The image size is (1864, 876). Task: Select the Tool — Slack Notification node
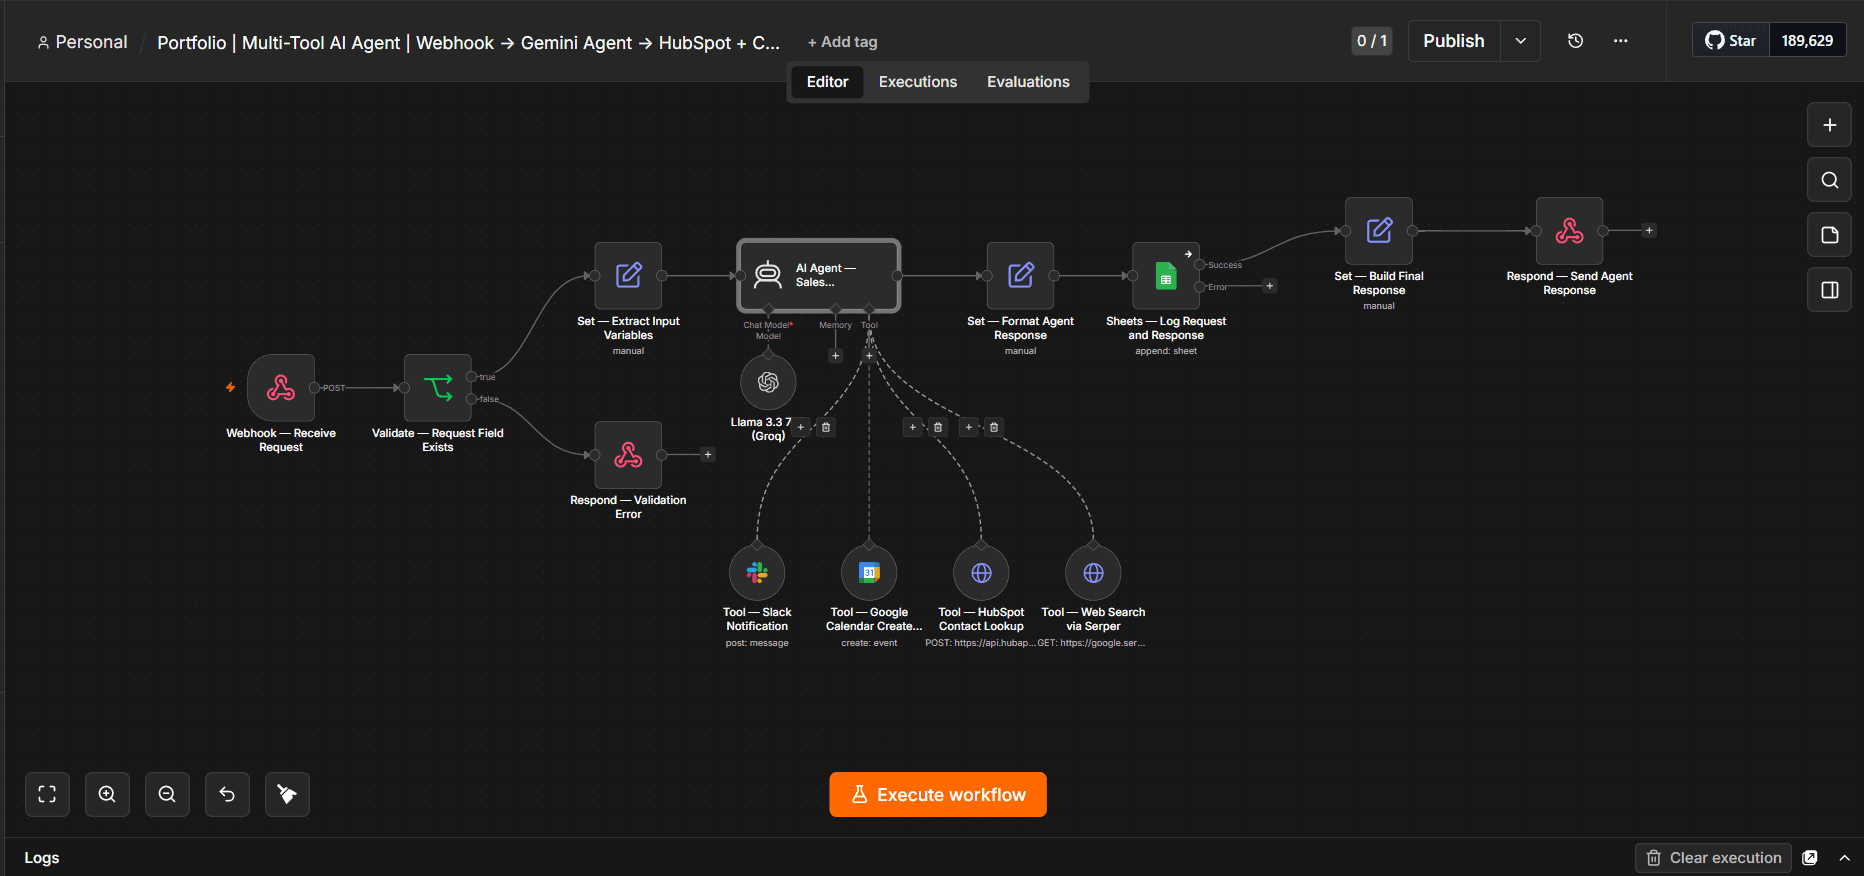tap(757, 573)
